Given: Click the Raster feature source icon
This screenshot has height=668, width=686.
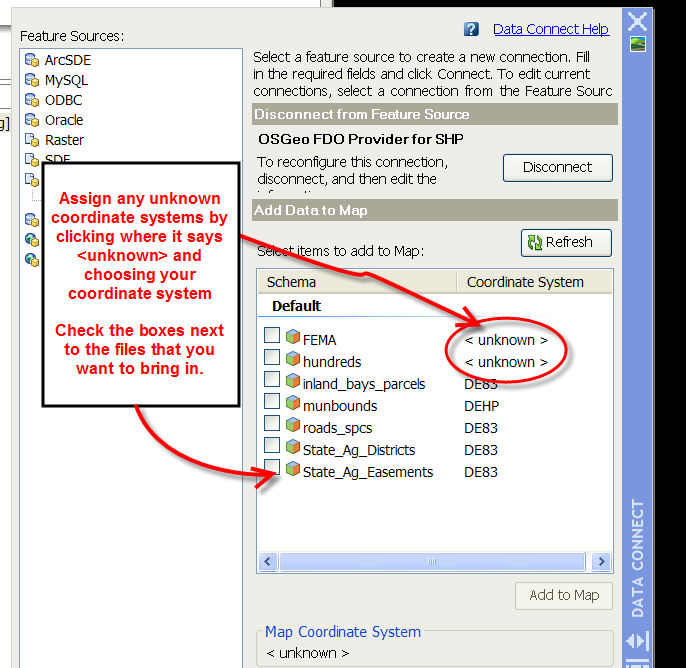Looking at the screenshot, I should pyautogui.click(x=31, y=141).
